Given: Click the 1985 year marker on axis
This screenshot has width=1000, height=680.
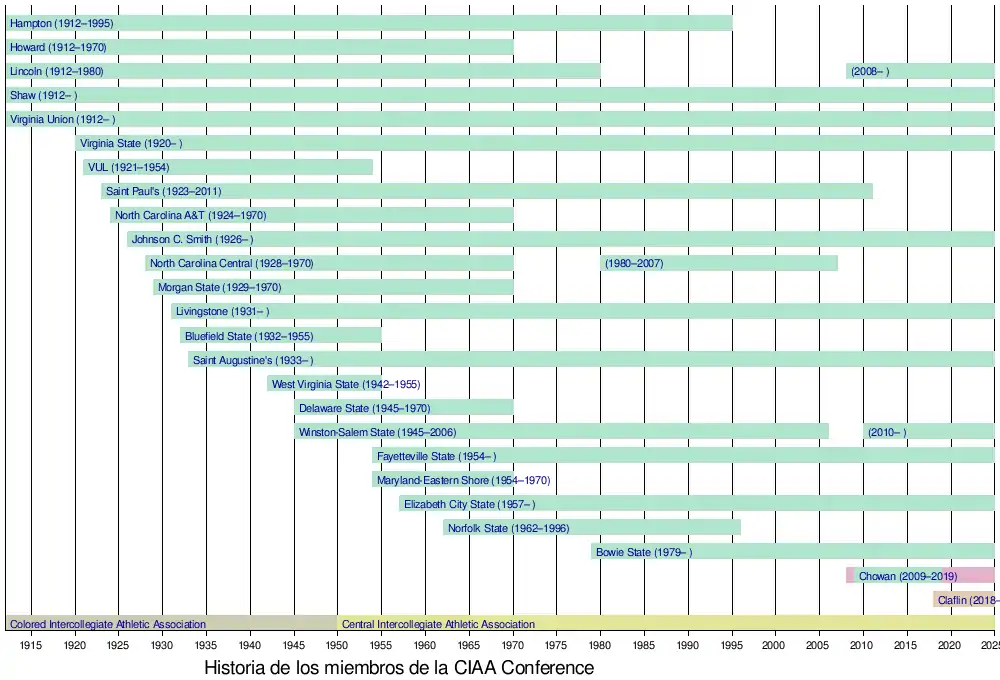Looking at the screenshot, I should pyautogui.click(x=644, y=646).
